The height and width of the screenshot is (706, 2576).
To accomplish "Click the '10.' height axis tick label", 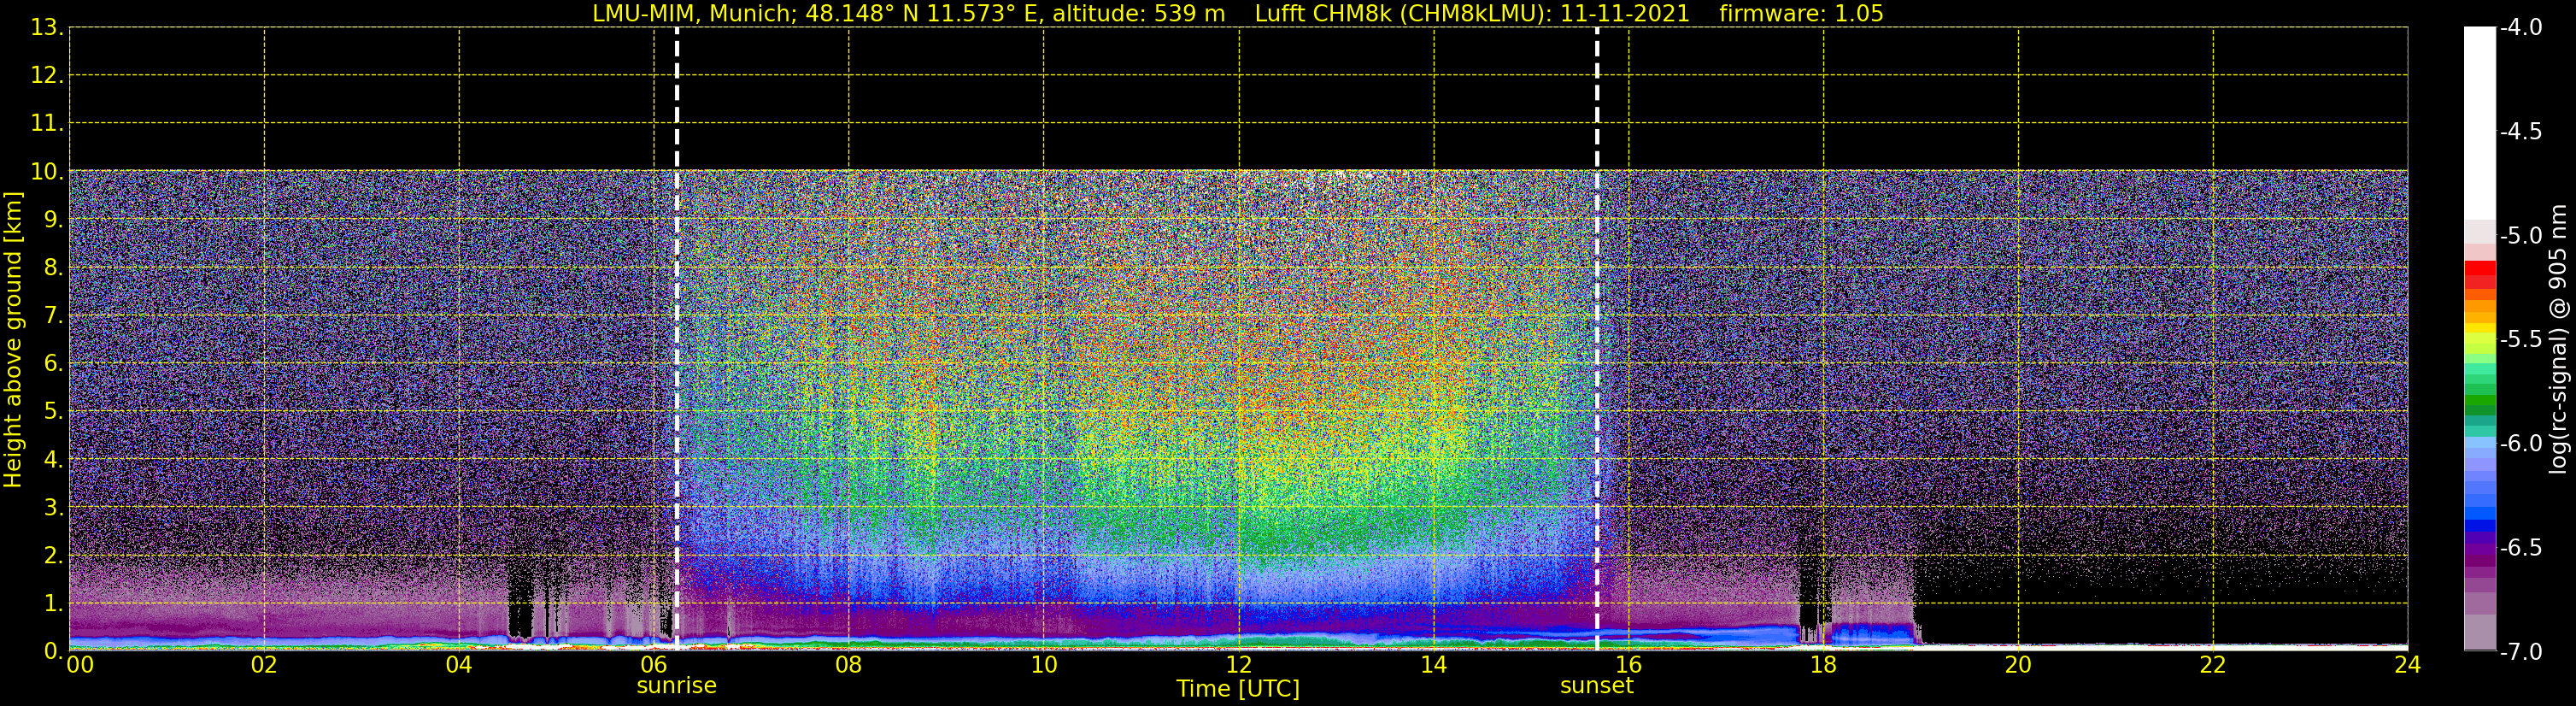I will (x=47, y=172).
